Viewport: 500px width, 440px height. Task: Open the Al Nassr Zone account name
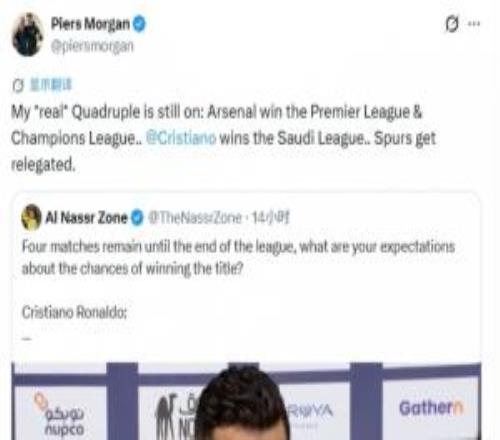(86, 218)
